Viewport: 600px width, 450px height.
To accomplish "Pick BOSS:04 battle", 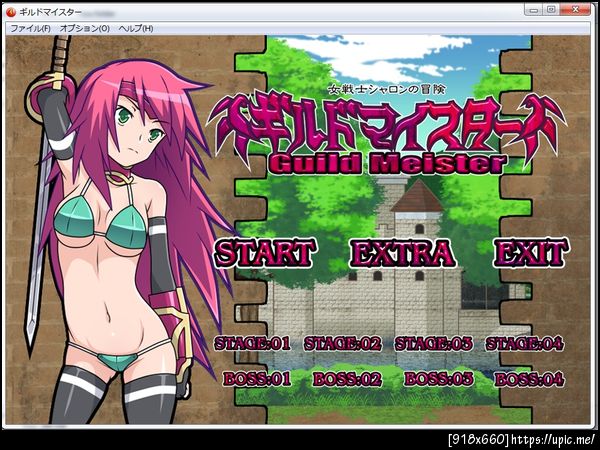I will tap(529, 379).
